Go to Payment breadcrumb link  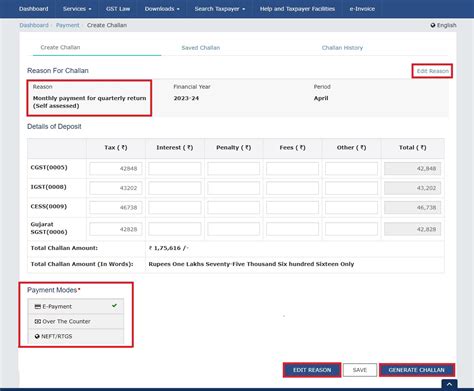68,25
